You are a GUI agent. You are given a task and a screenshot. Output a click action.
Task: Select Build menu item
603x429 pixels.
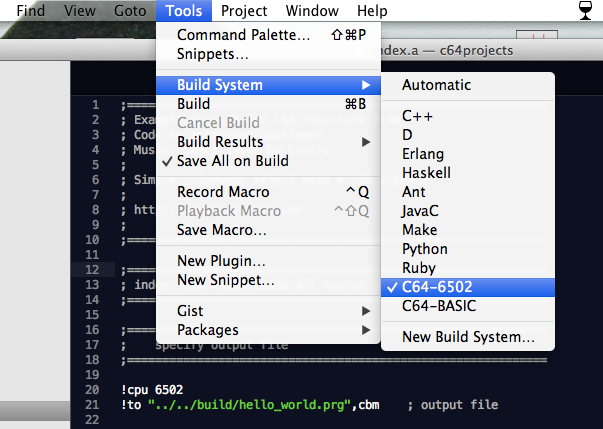268,104
